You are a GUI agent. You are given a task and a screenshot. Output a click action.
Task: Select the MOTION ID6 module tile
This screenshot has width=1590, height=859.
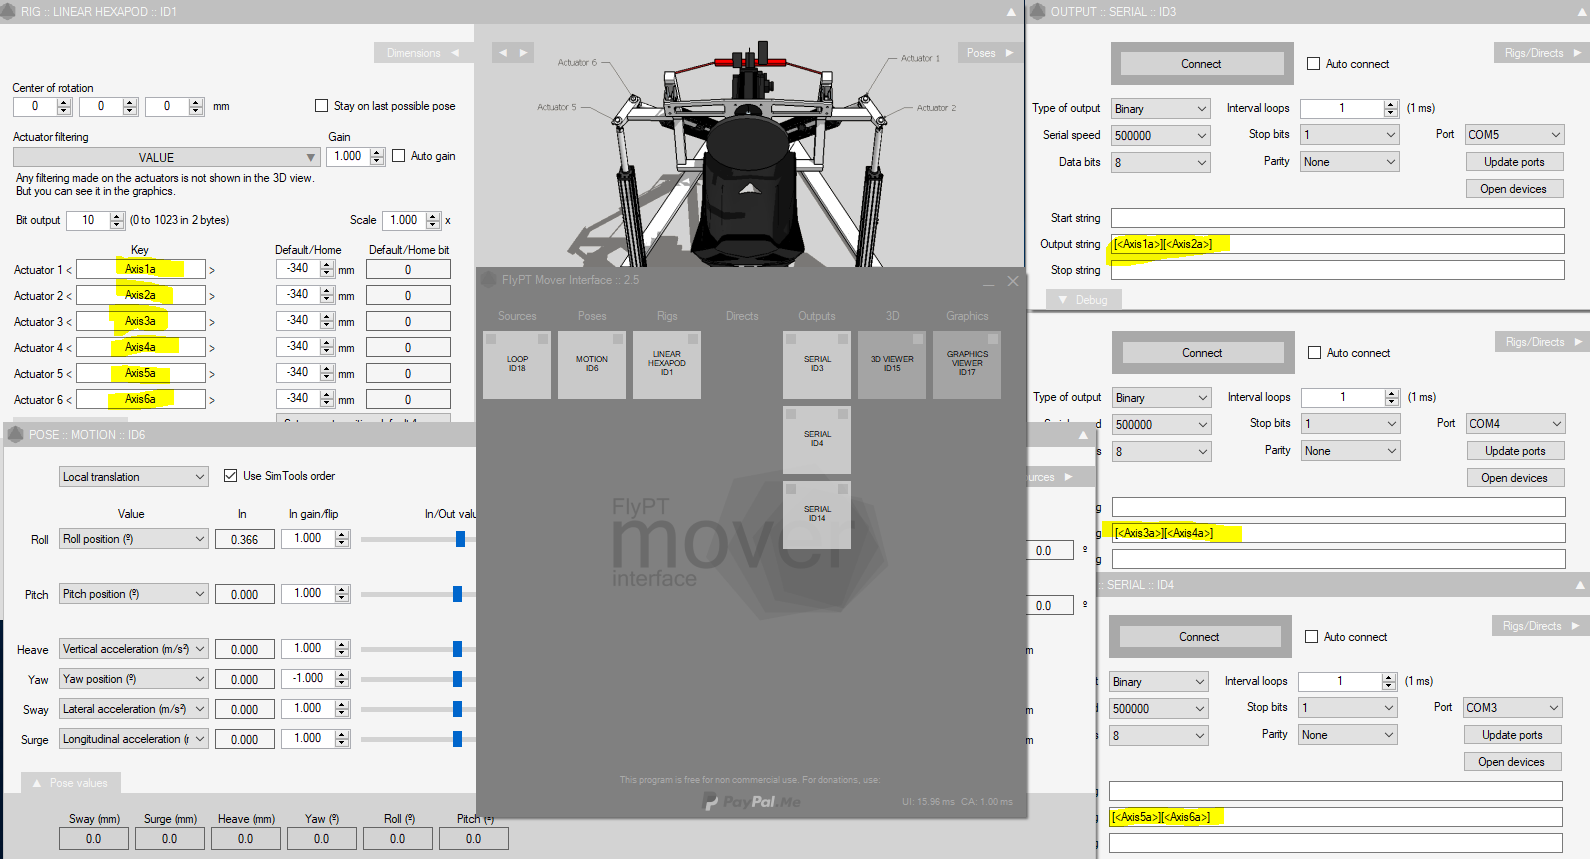tap(592, 365)
